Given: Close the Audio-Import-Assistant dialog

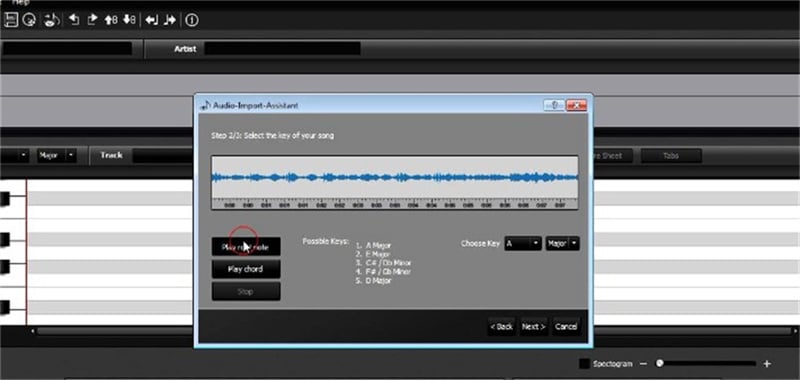Looking at the screenshot, I should point(576,106).
